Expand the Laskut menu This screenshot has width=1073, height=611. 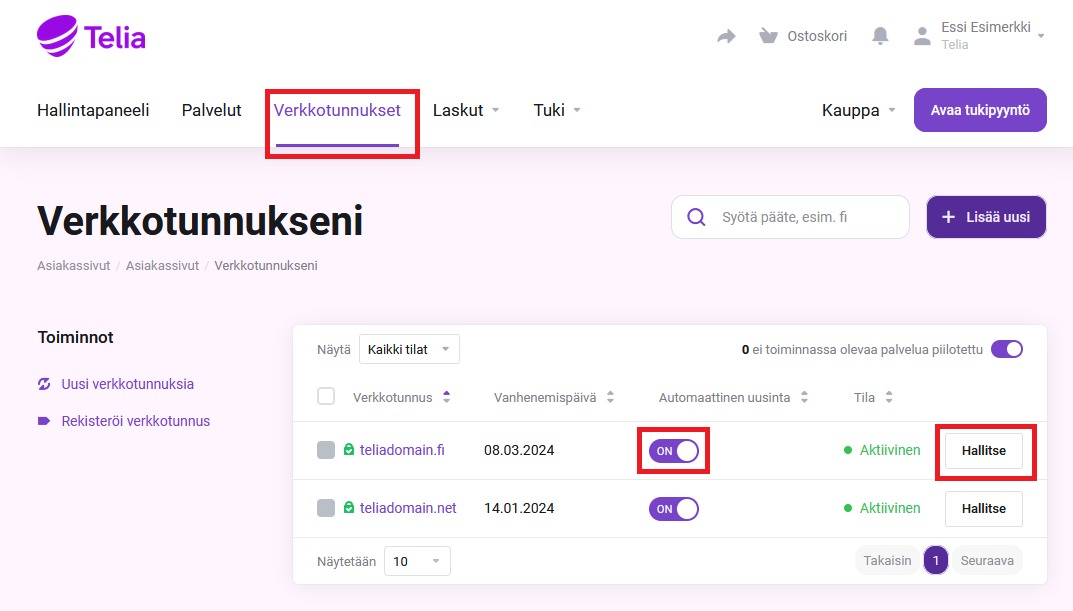click(x=466, y=110)
